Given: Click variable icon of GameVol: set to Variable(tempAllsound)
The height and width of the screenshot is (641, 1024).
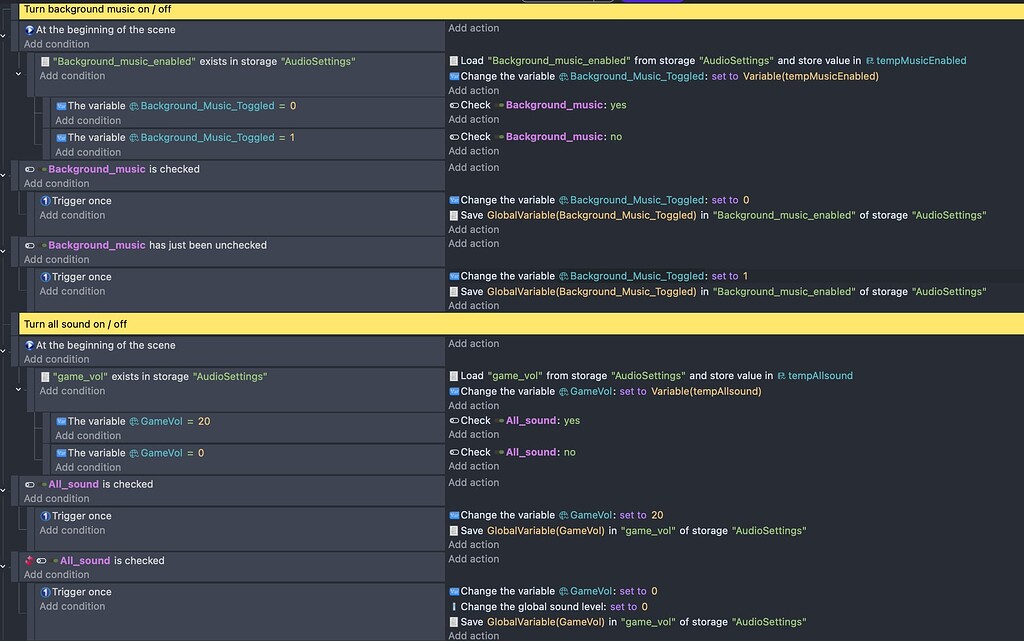Looking at the screenshot, I should coord(454,392).
